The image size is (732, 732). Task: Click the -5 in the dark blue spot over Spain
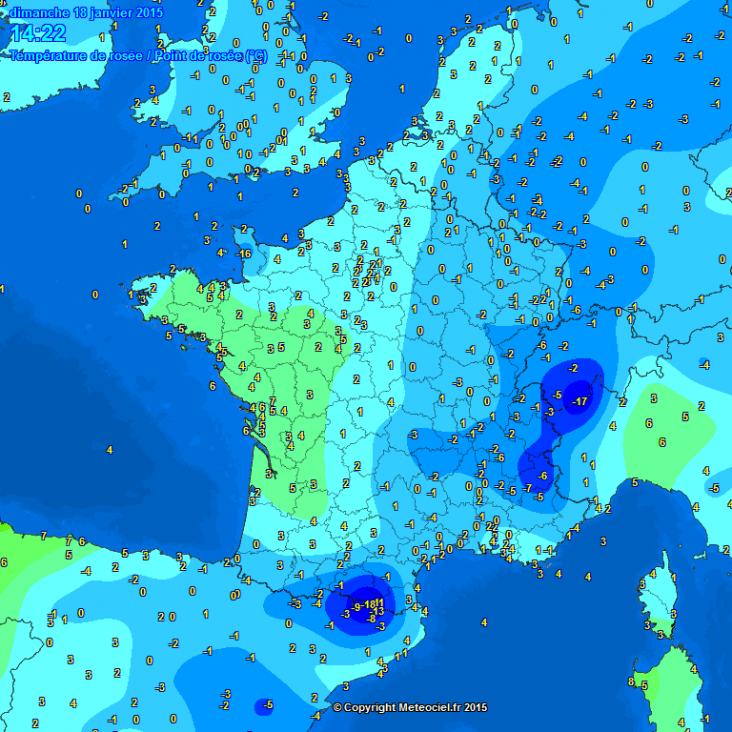click(266, 705)
